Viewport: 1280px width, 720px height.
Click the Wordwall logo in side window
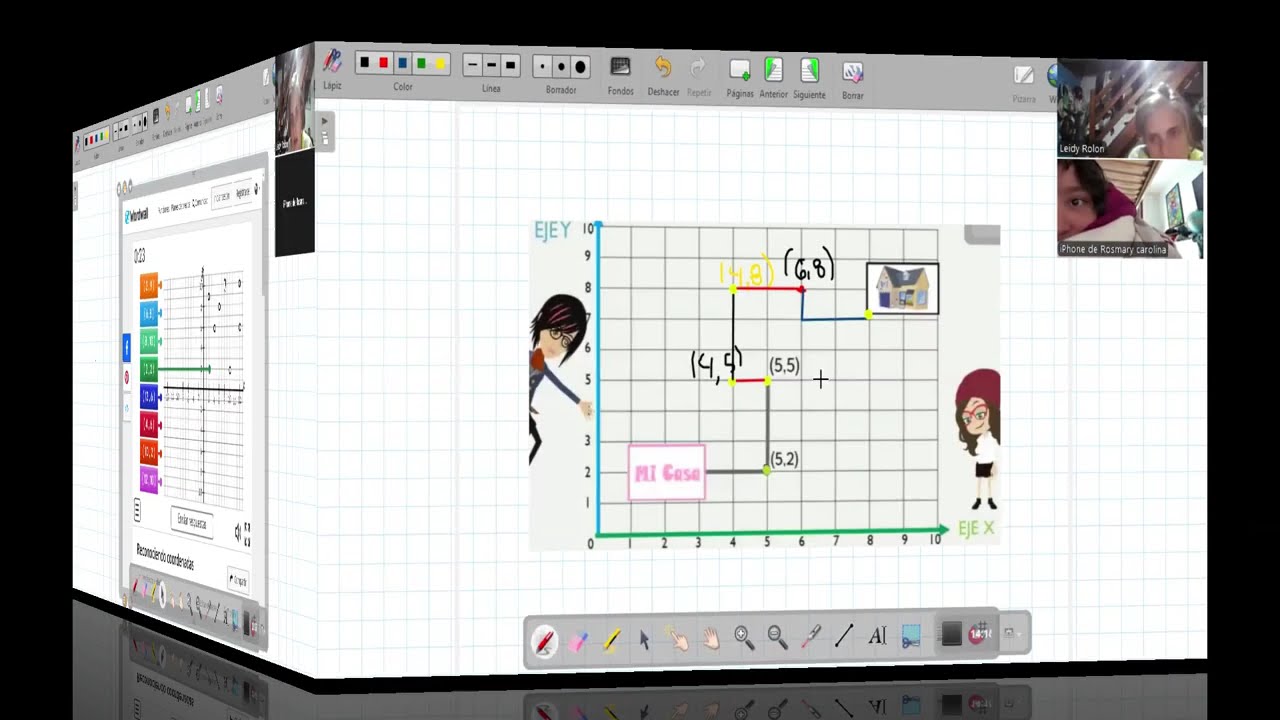[x=137, y=215]
